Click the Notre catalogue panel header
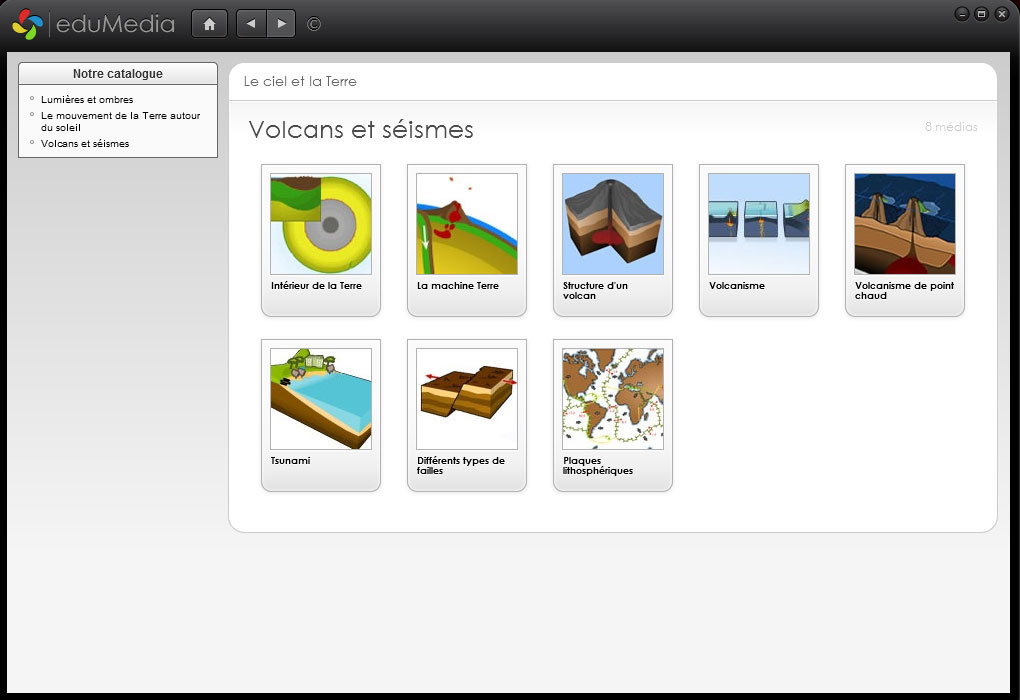The height and width of the screenshot is (700, 1020). (x=118, y=74)
